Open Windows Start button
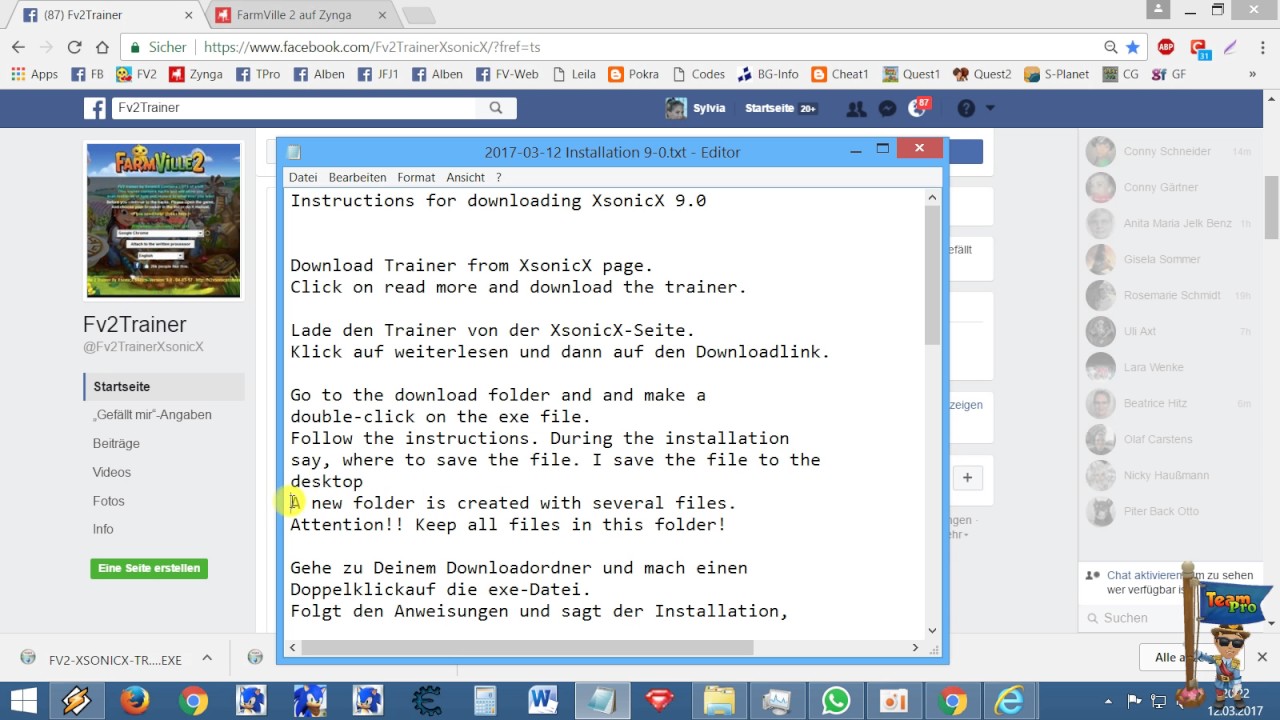This screenshot has width=1280, height=720. point(22,701)
